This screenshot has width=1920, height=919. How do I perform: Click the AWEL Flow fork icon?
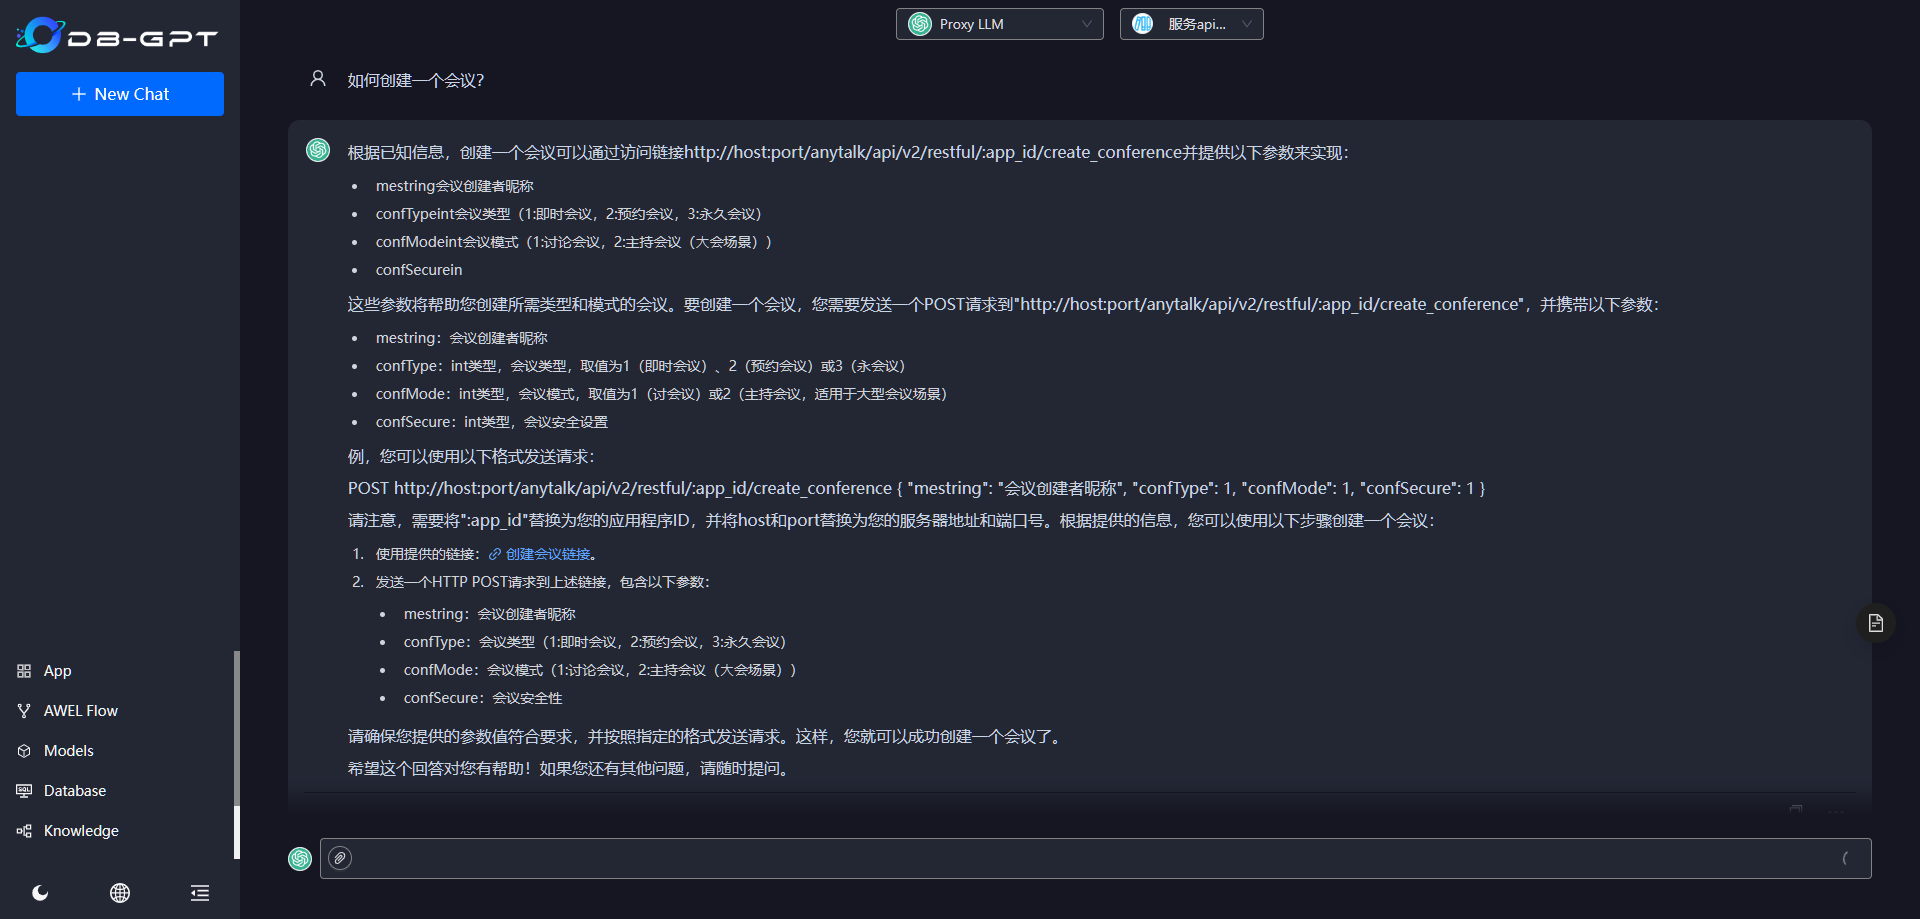(x=24, y=711)
